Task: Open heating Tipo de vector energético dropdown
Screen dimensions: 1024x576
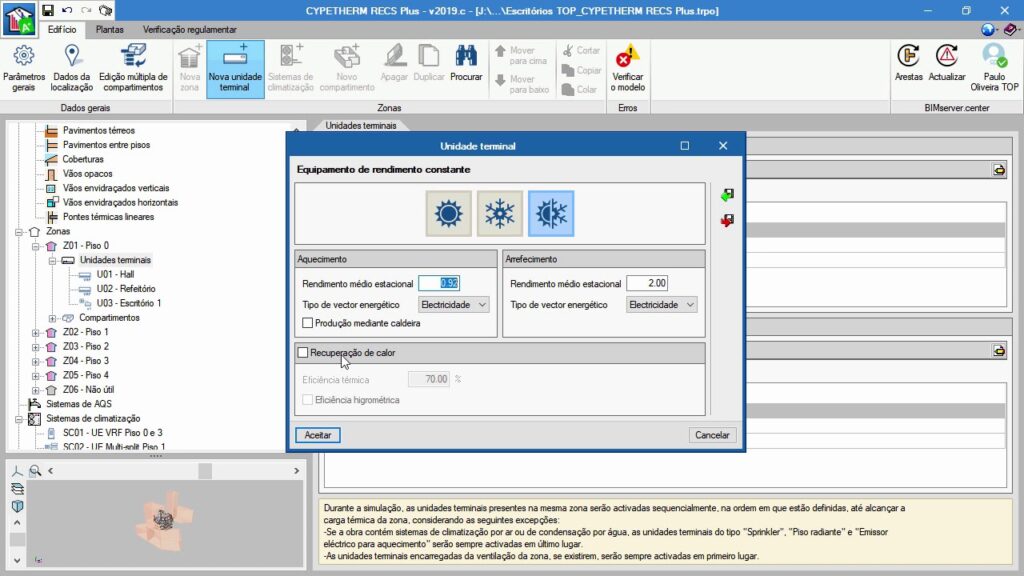Action: point(453,304)
